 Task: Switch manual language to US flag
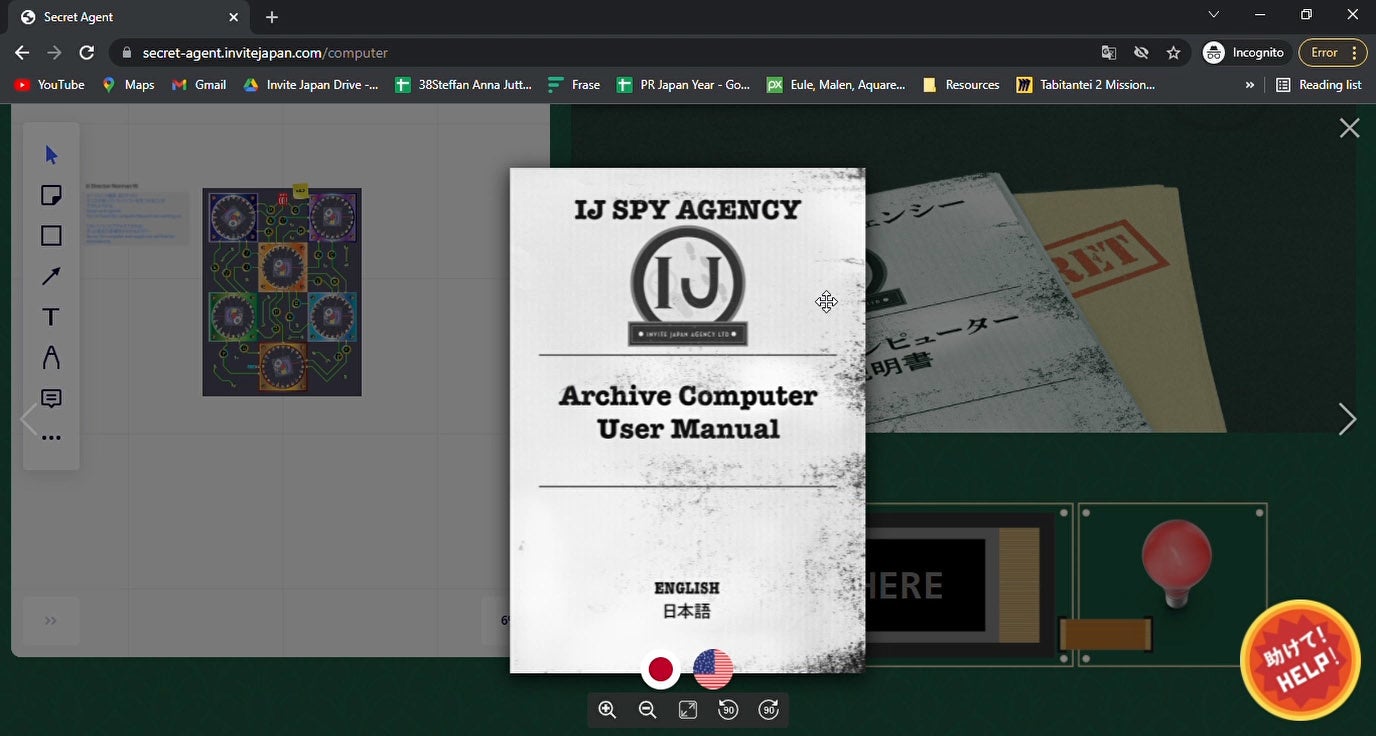(713, 669)
